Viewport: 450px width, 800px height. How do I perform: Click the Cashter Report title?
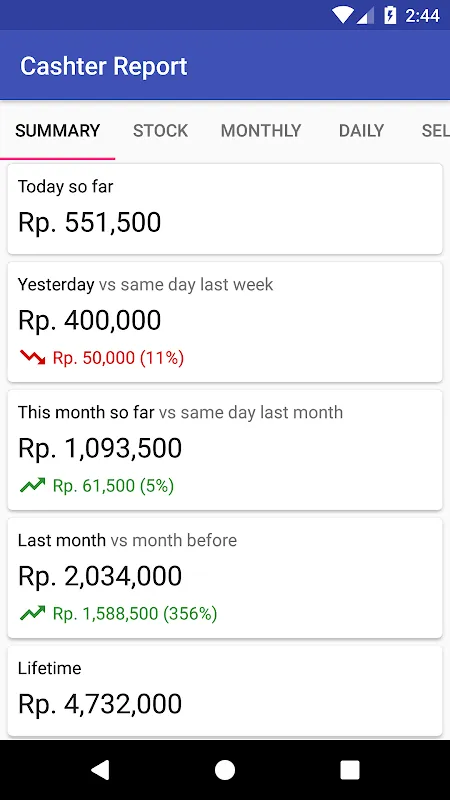pyautogui.click(x=104, y=66)
